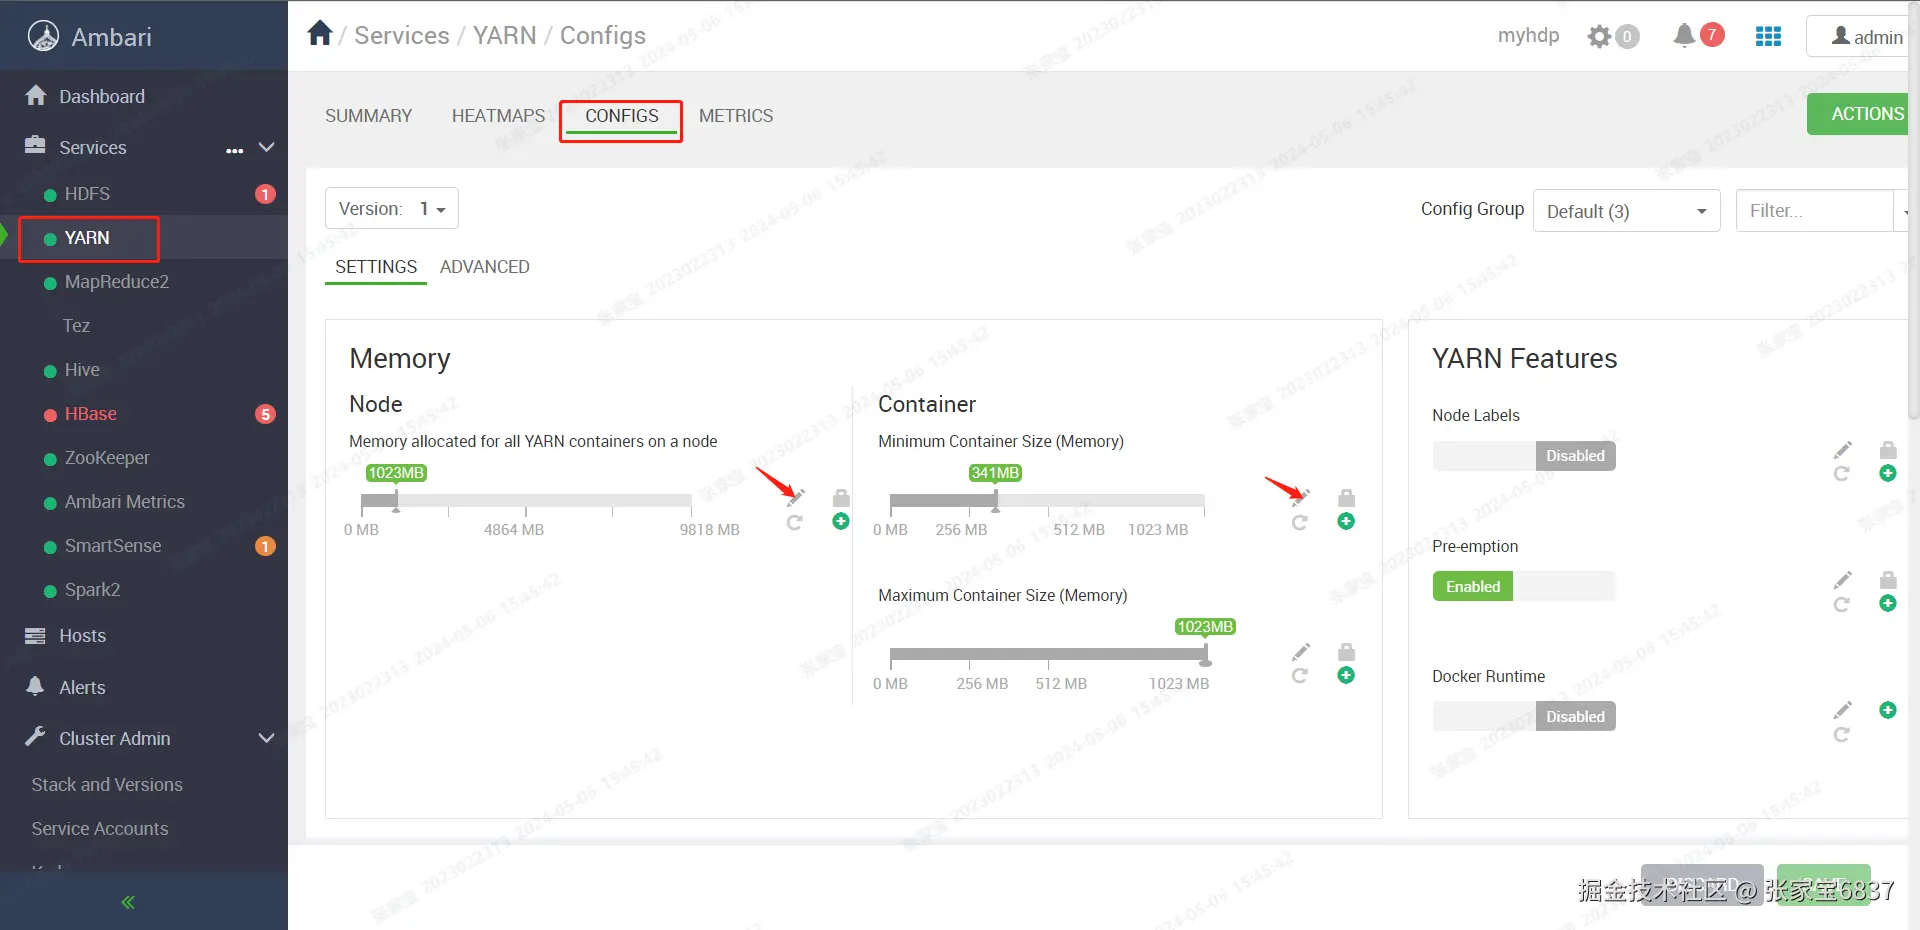Add override for Pre-emption plus icon
Image resolution: width=1920 pixels, height=930 pixels.
[1888, 603]
